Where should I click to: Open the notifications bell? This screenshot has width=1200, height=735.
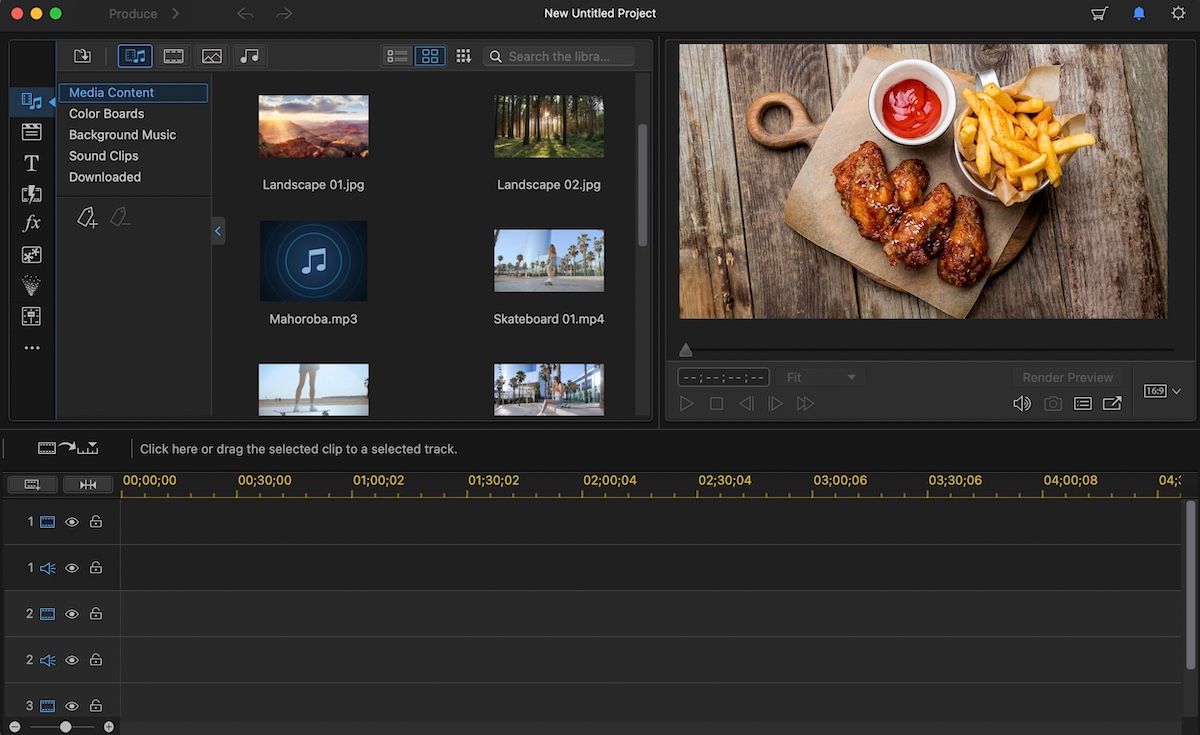click(x=1139, y=13)
